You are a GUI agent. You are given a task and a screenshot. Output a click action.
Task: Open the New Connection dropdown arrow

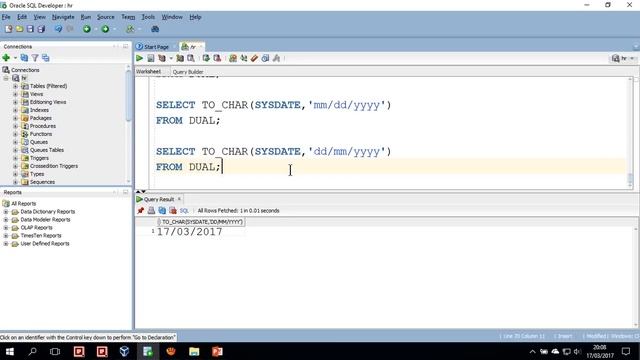(15, 58)
